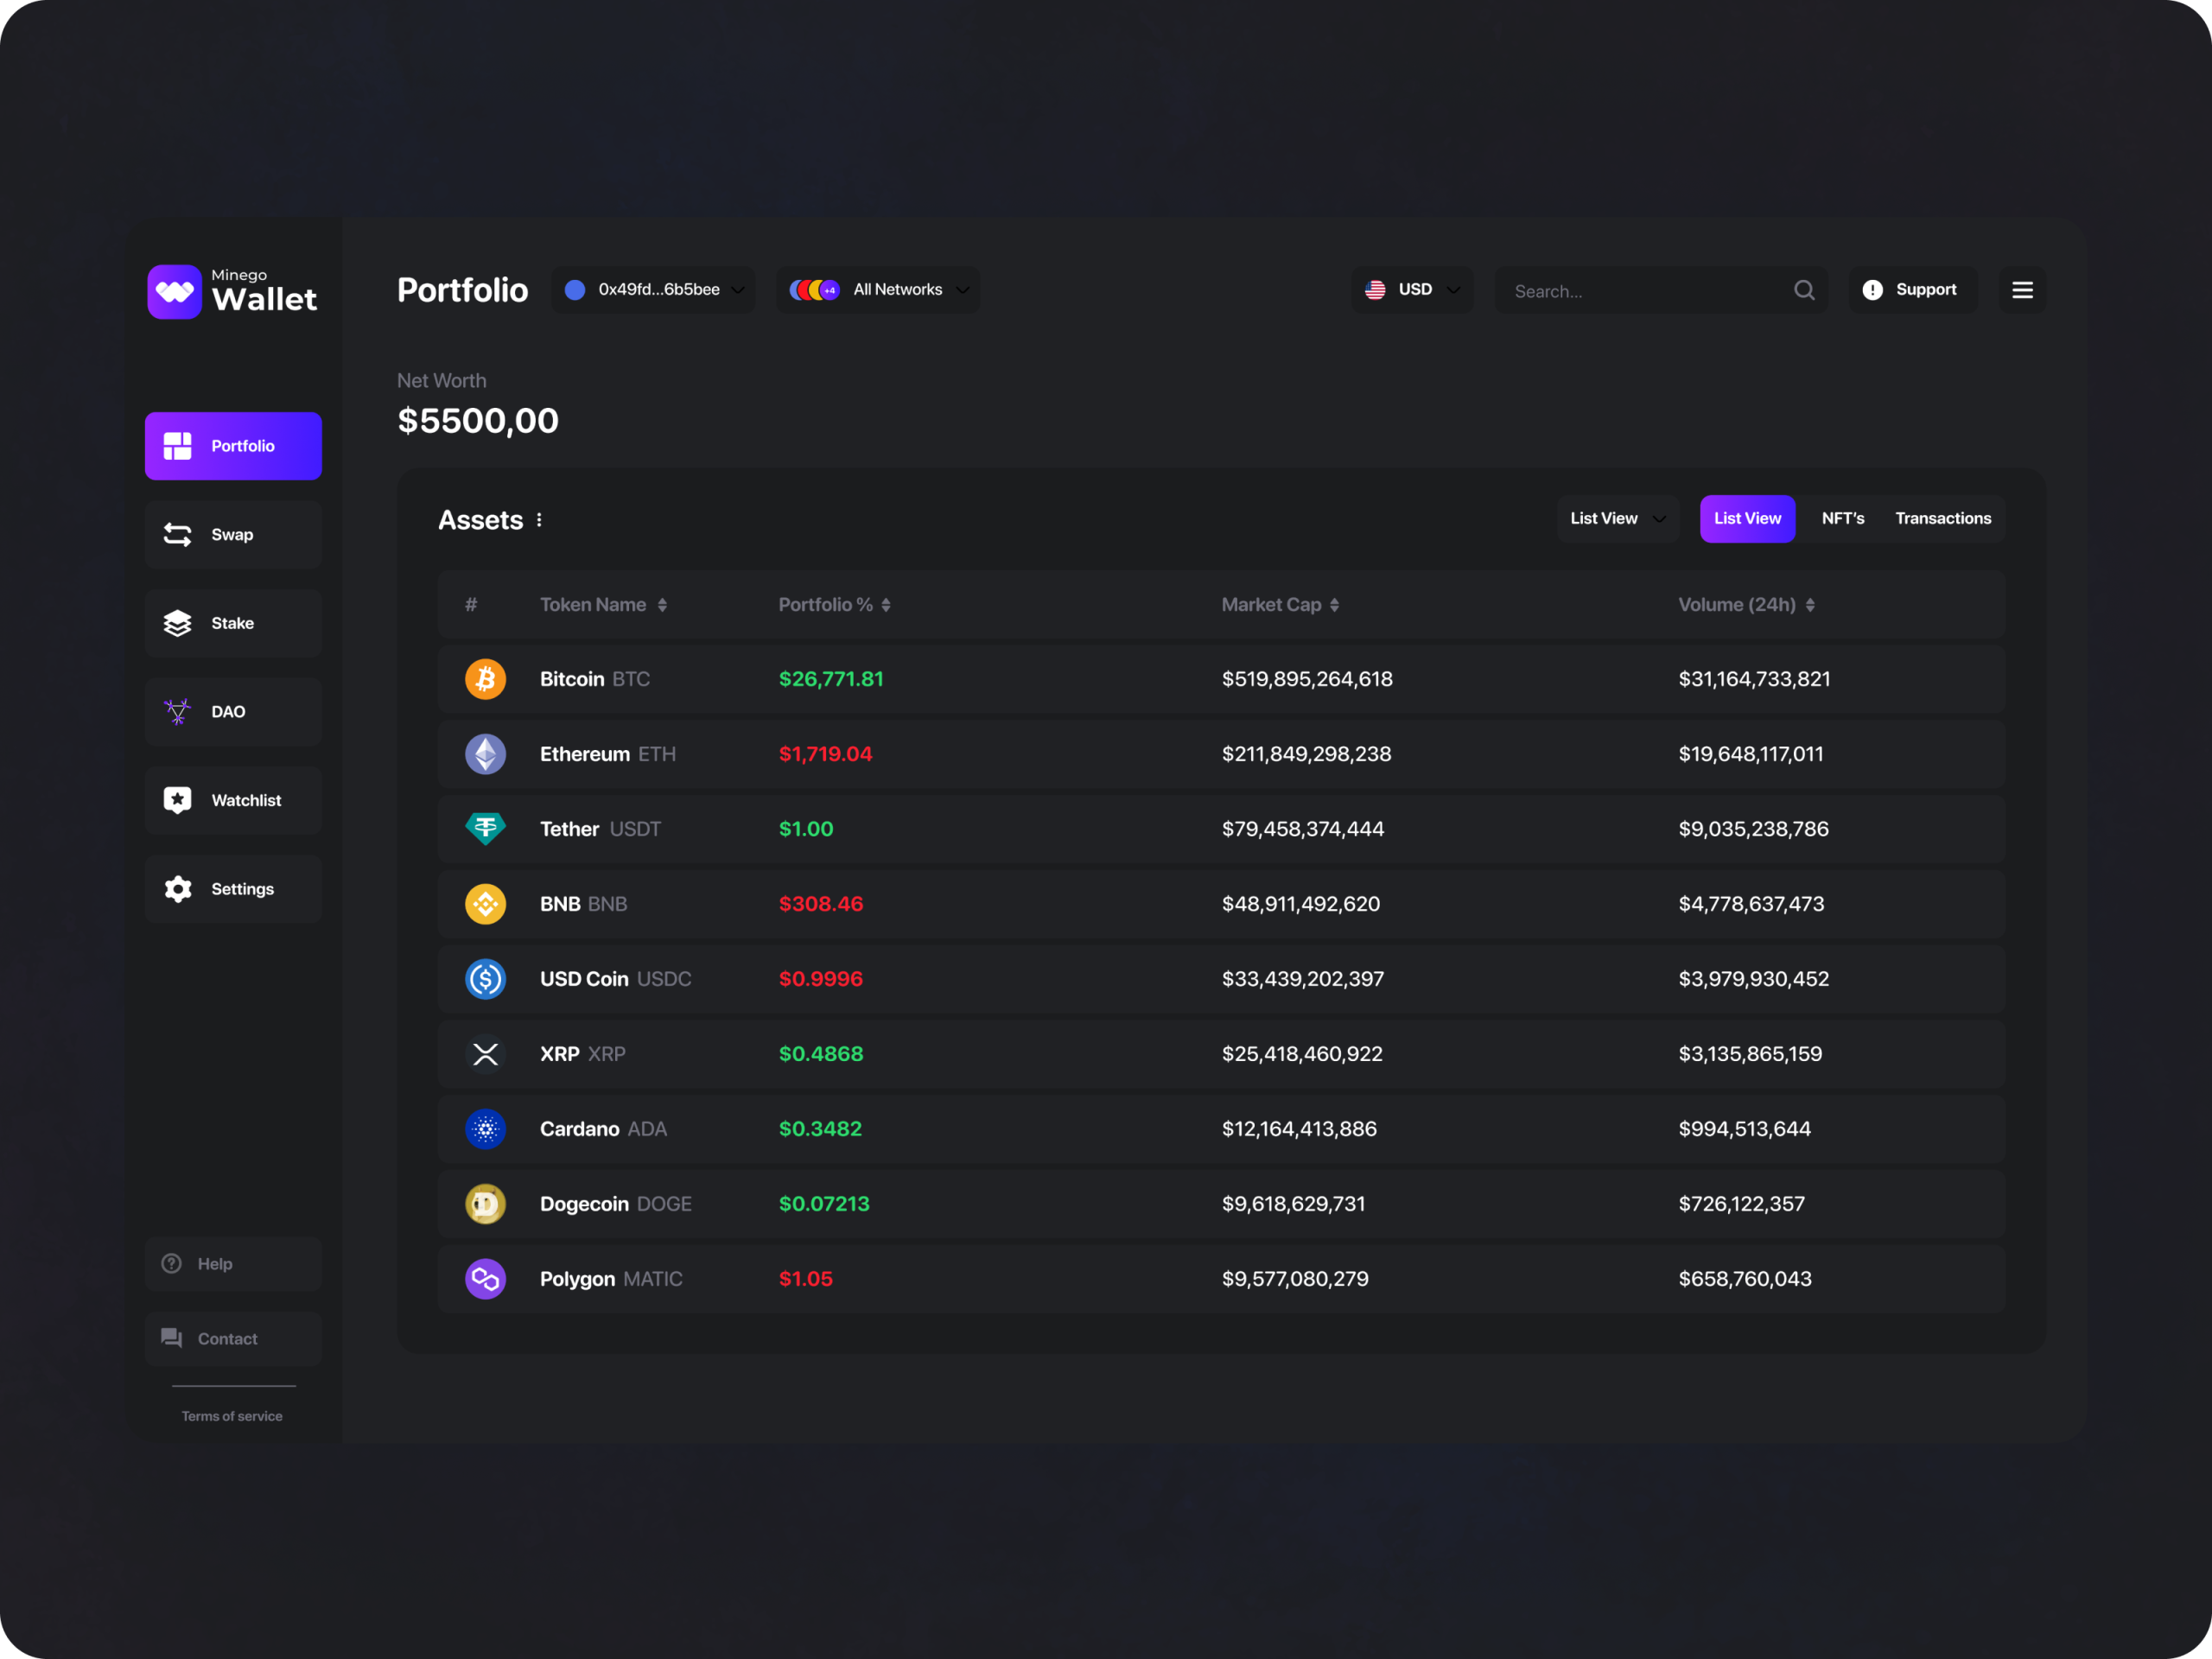Sort by Portfolio % arrows

tap(886, 605)
